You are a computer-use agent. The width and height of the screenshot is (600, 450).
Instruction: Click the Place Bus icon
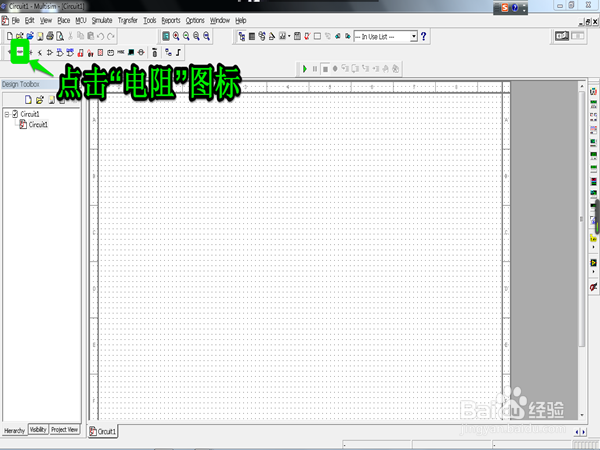178,52
